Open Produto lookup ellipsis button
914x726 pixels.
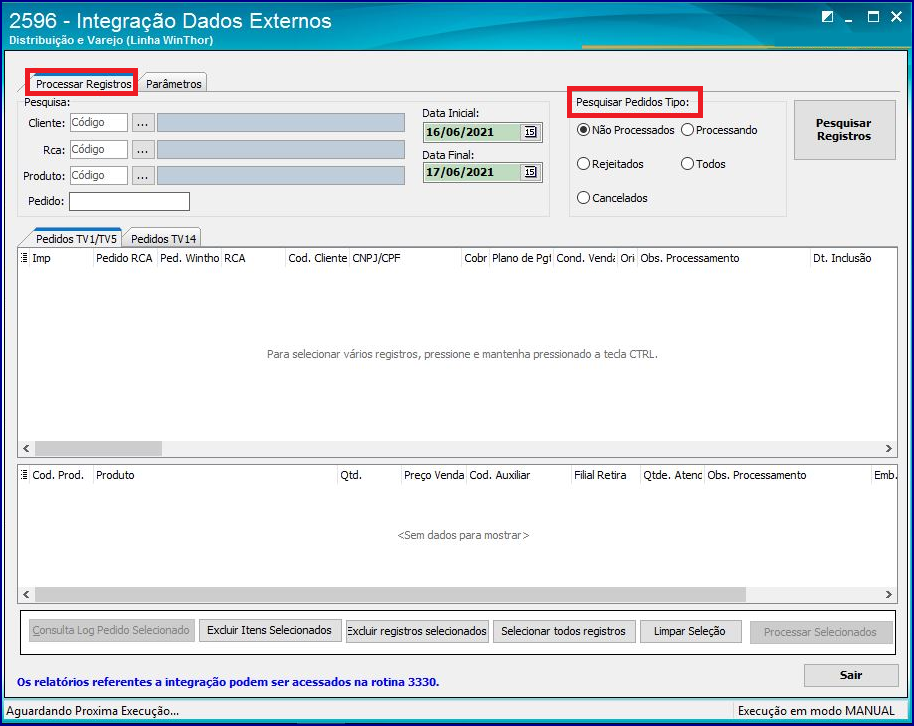pos(143,176)
